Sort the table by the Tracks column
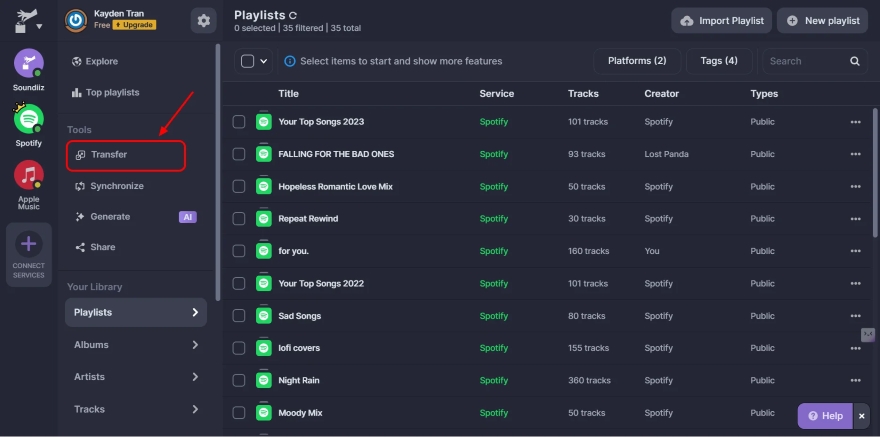This screenshot has height=437, width=880. click(583, 94)
